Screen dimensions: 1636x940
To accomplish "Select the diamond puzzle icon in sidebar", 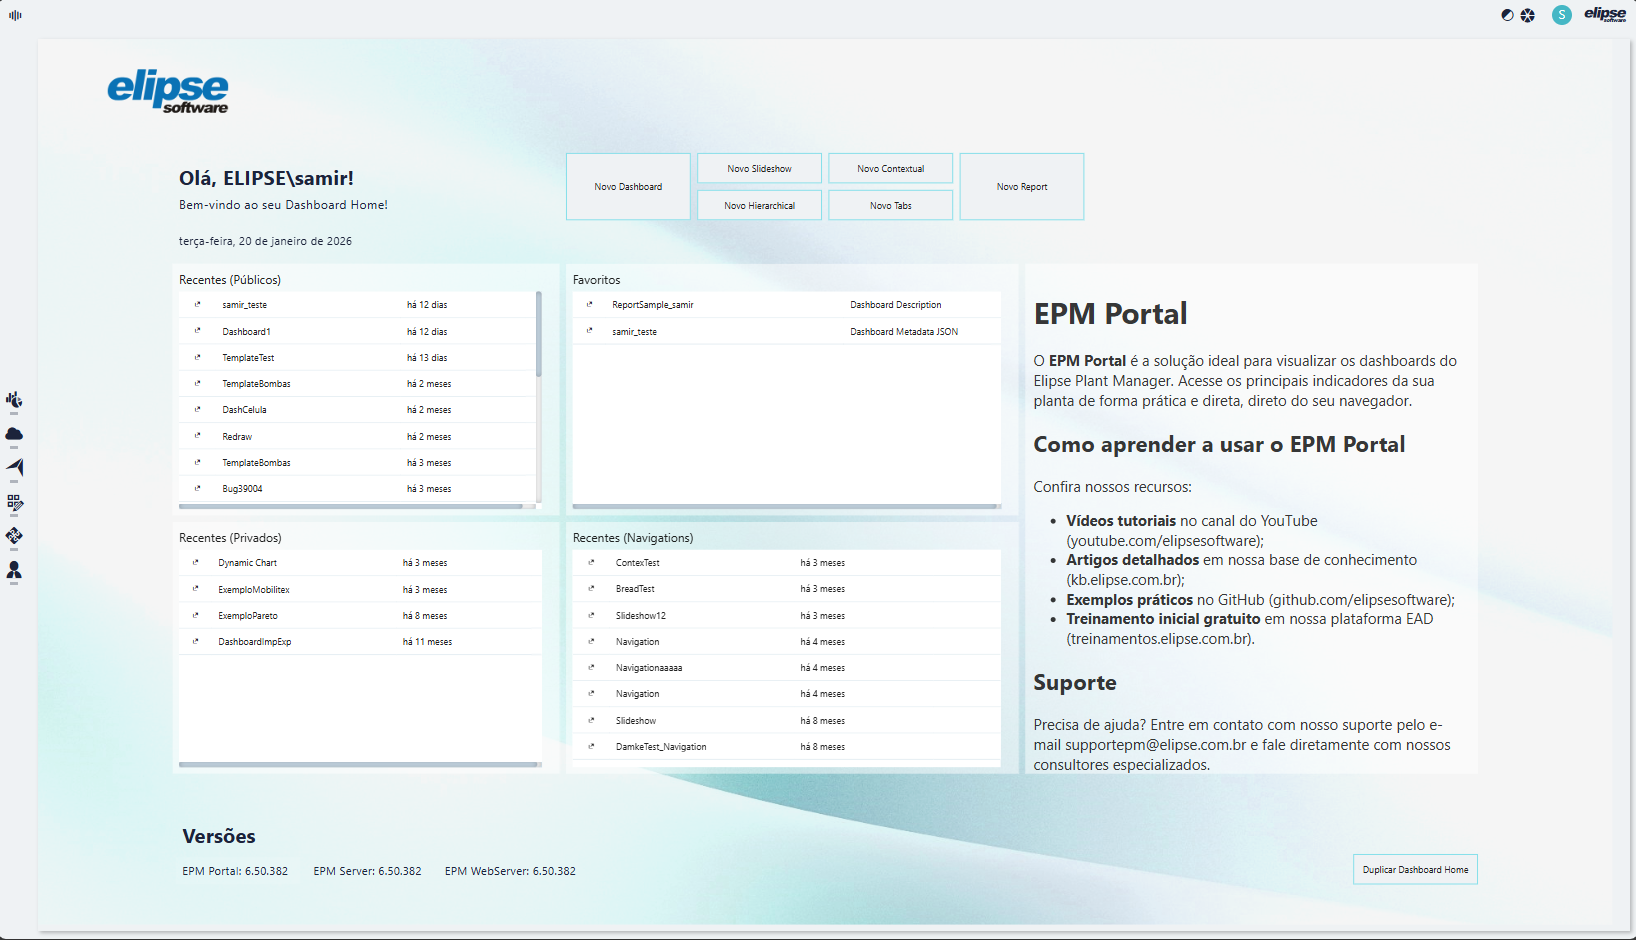I will (14, 536).
